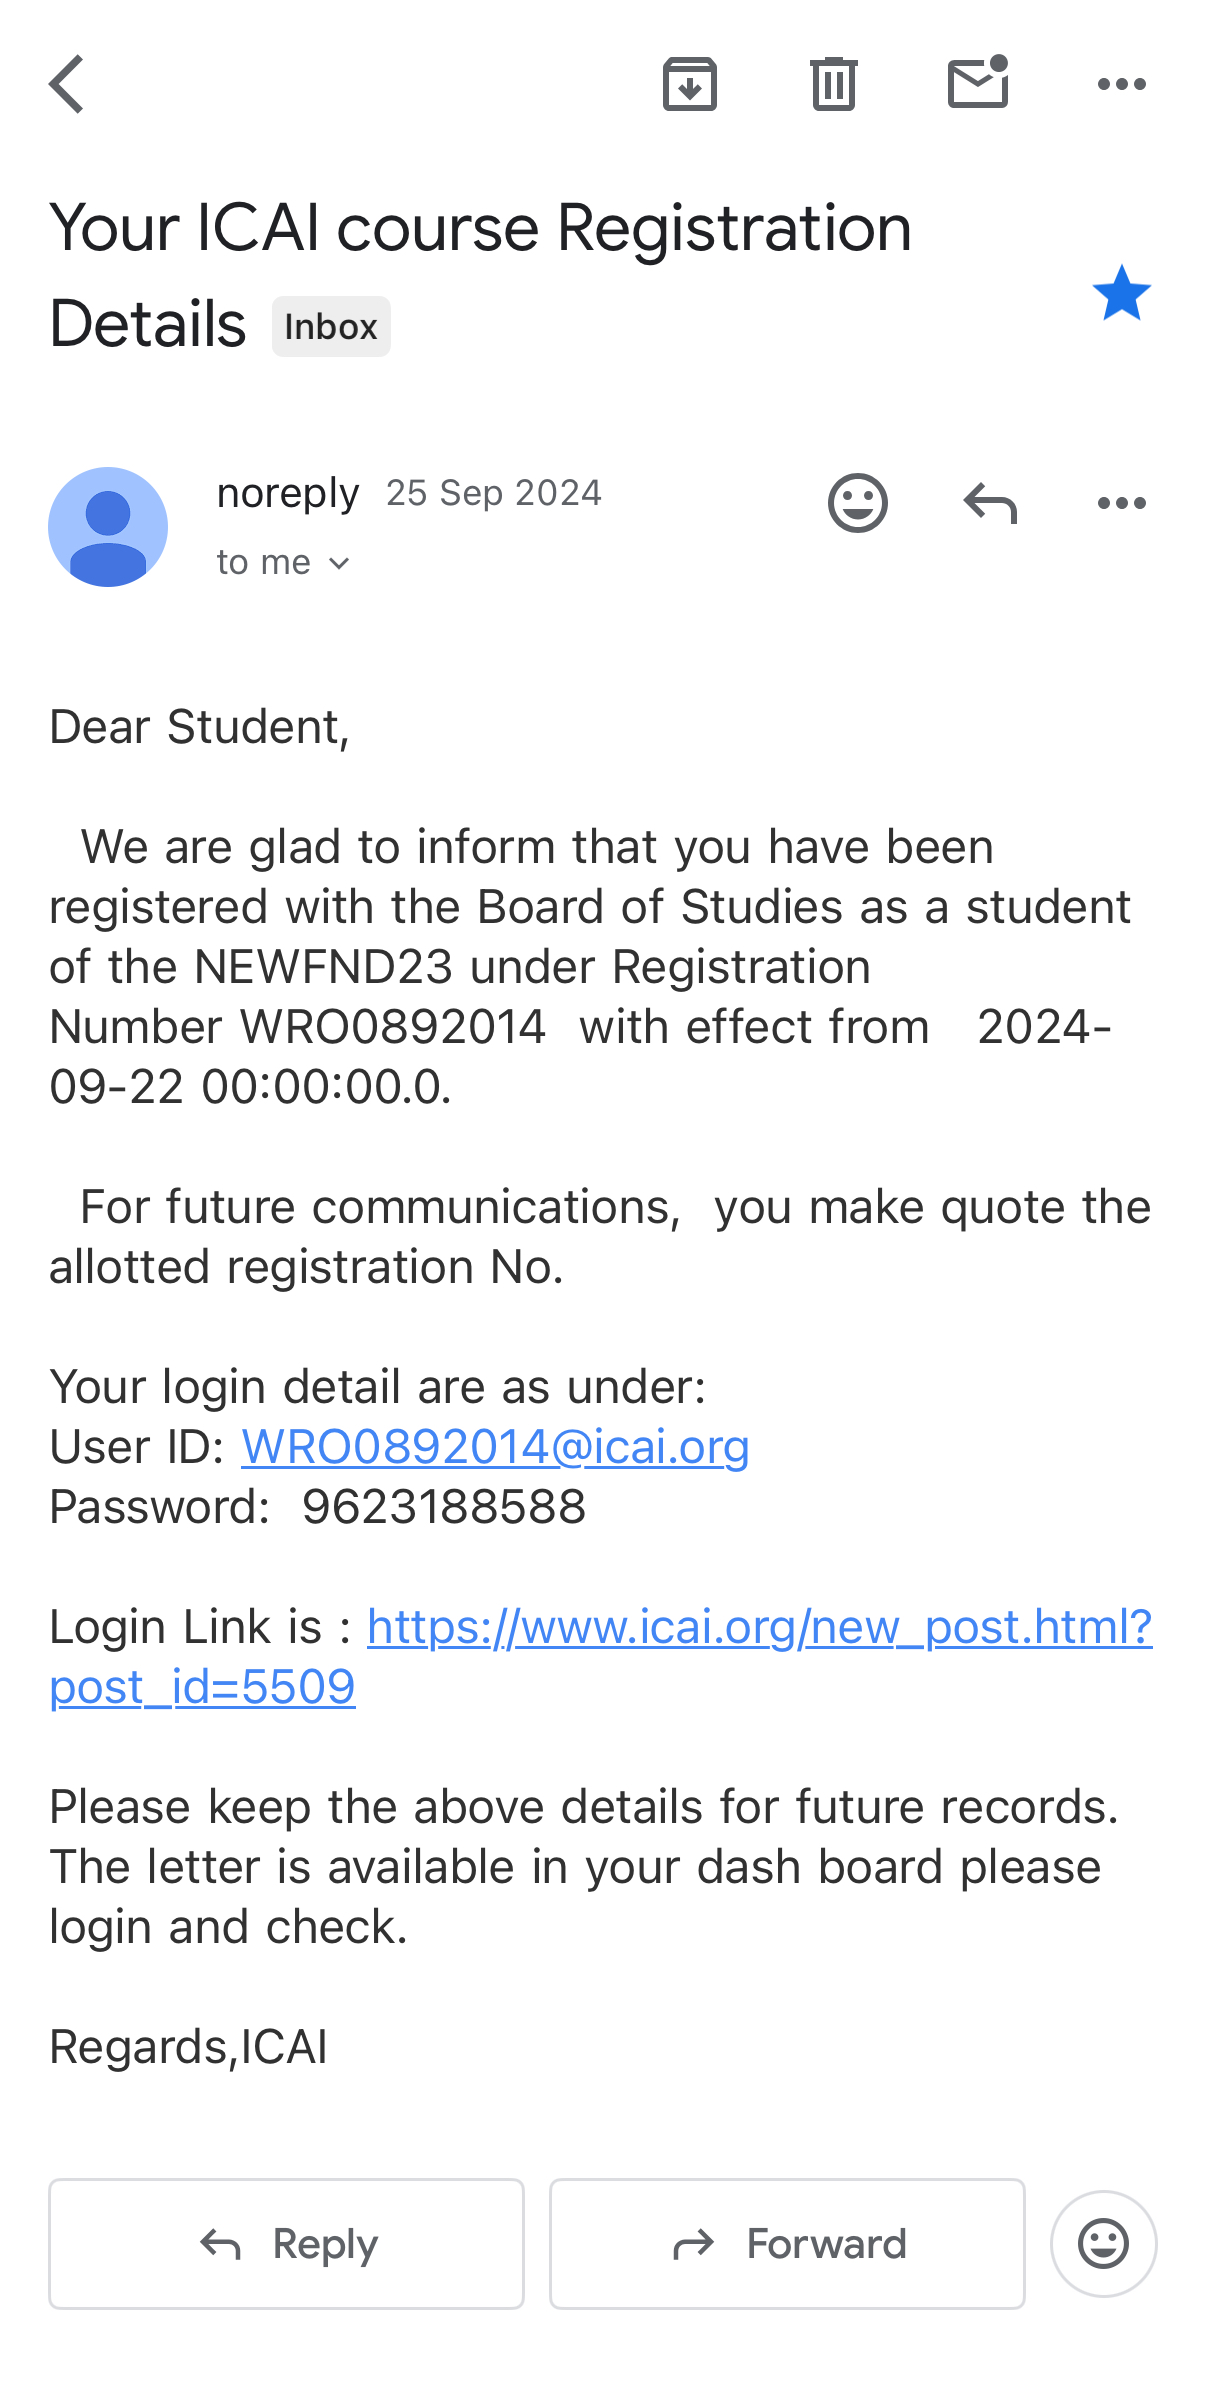Go back using the top-left arrow
This screenshot has height=2385, width=1206.
[67, 84]
